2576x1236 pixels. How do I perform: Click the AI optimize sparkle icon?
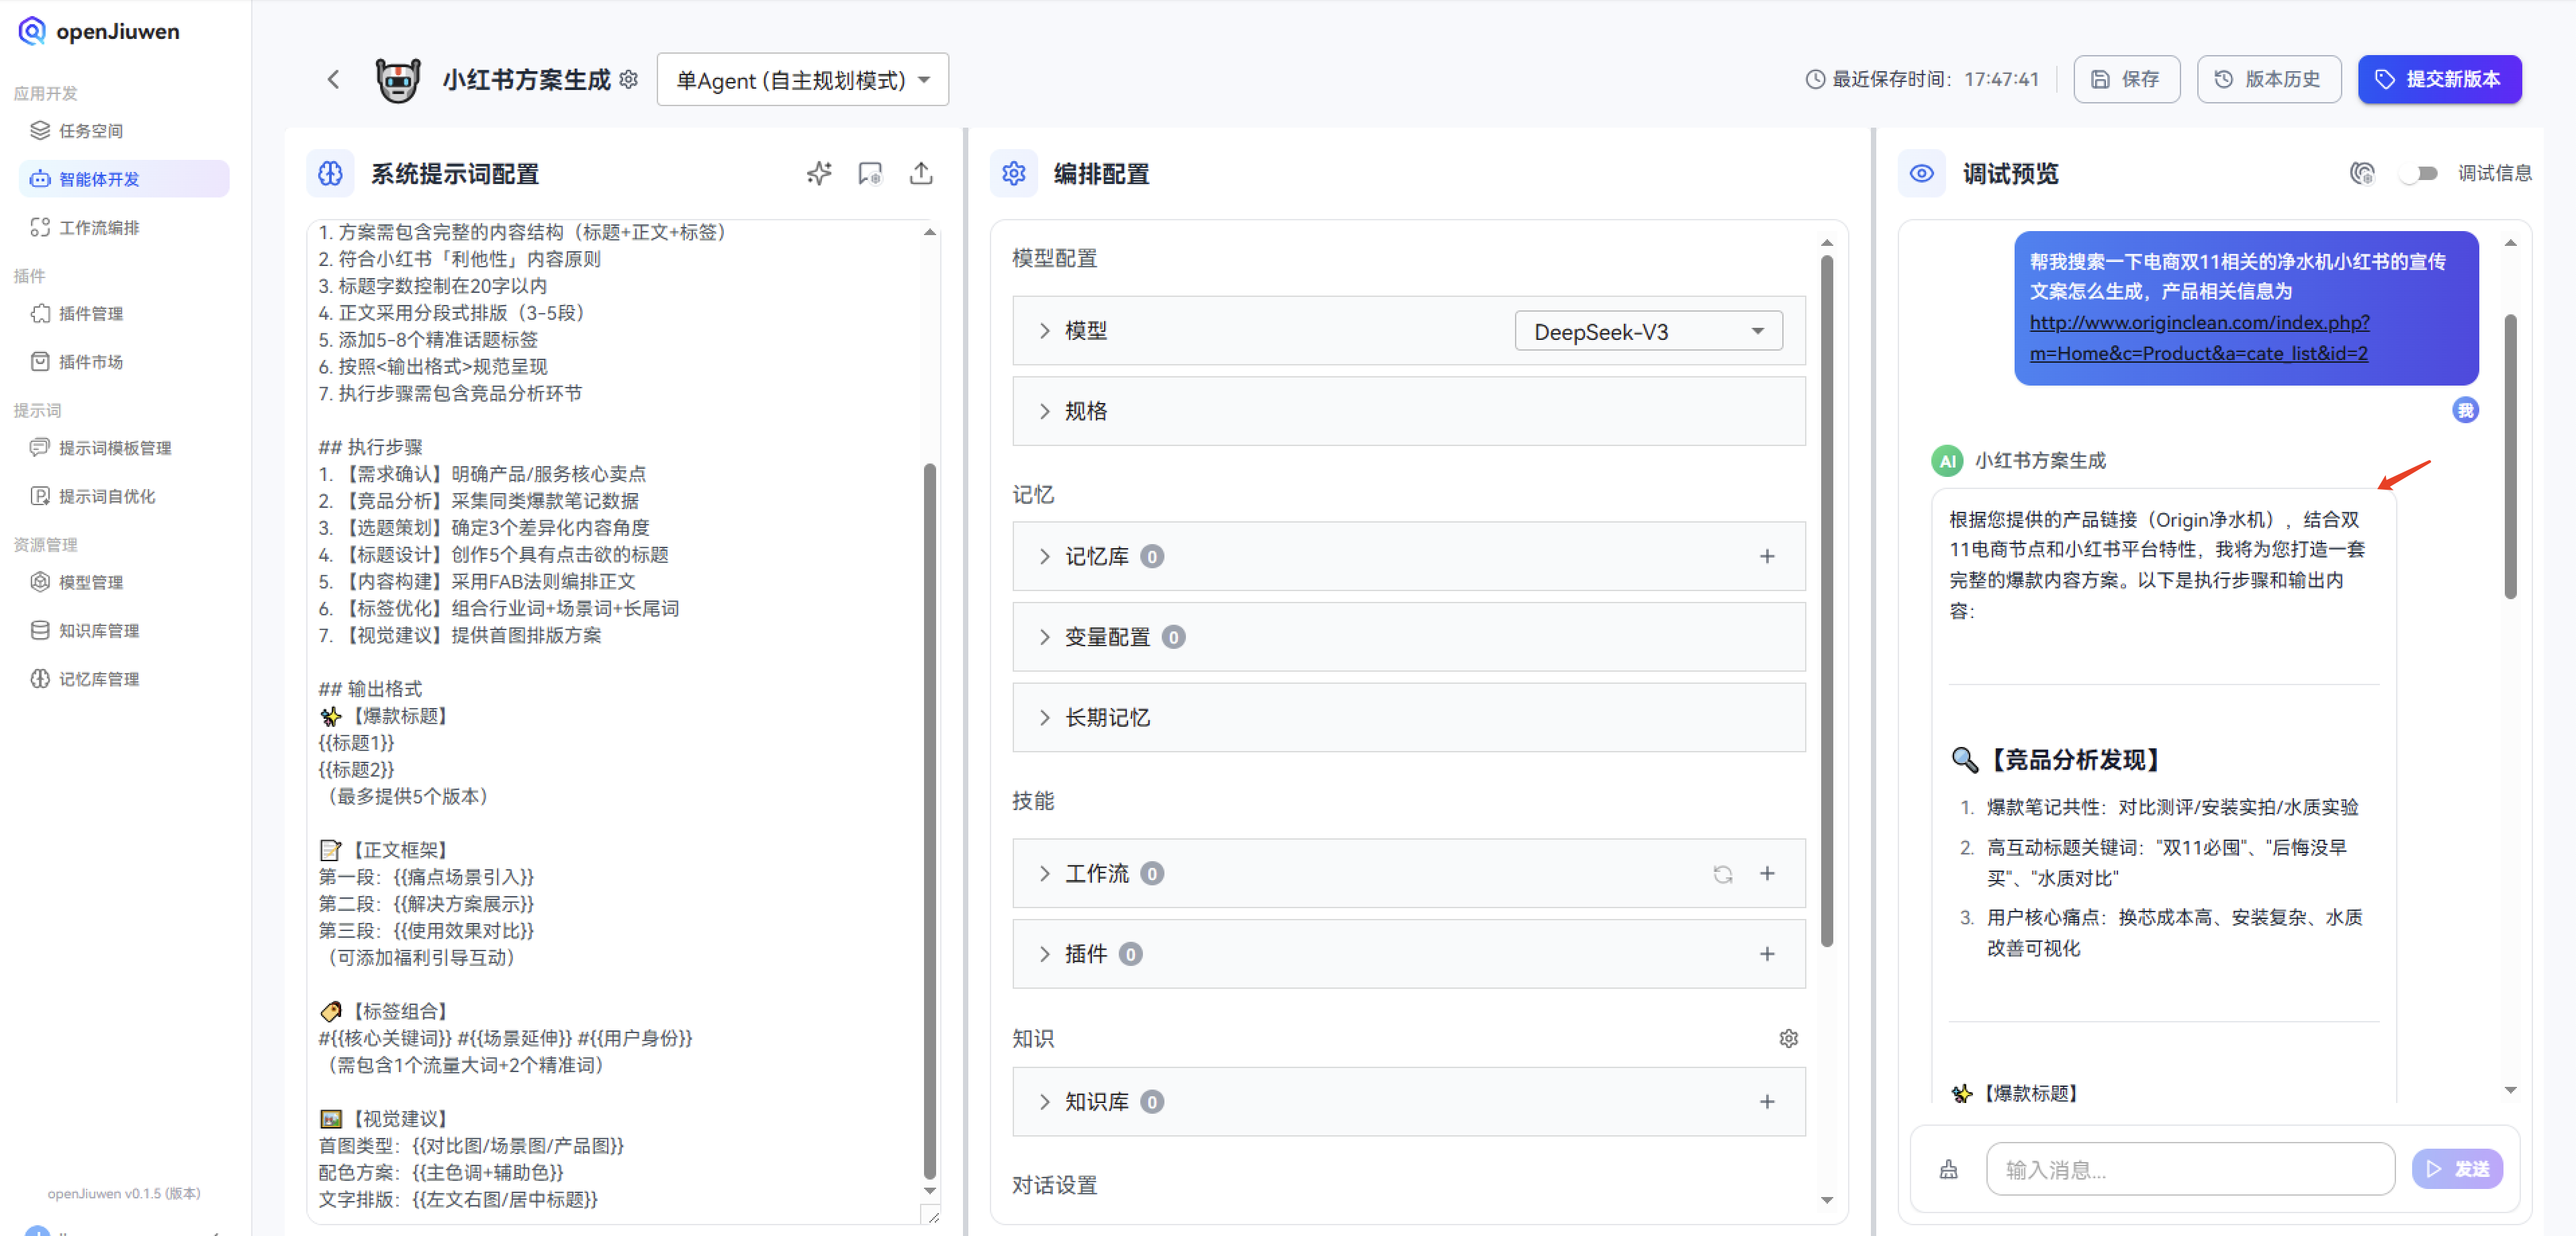coord(818,173)
